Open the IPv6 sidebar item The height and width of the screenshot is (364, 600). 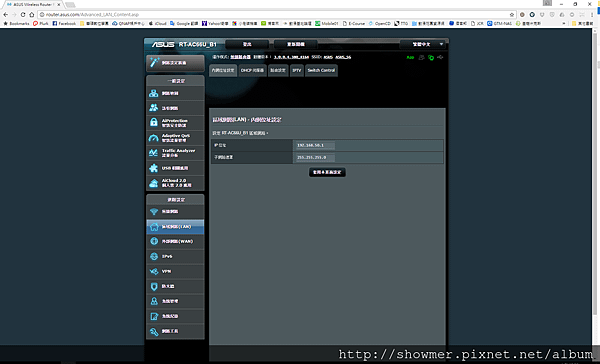tap(175, 256)
